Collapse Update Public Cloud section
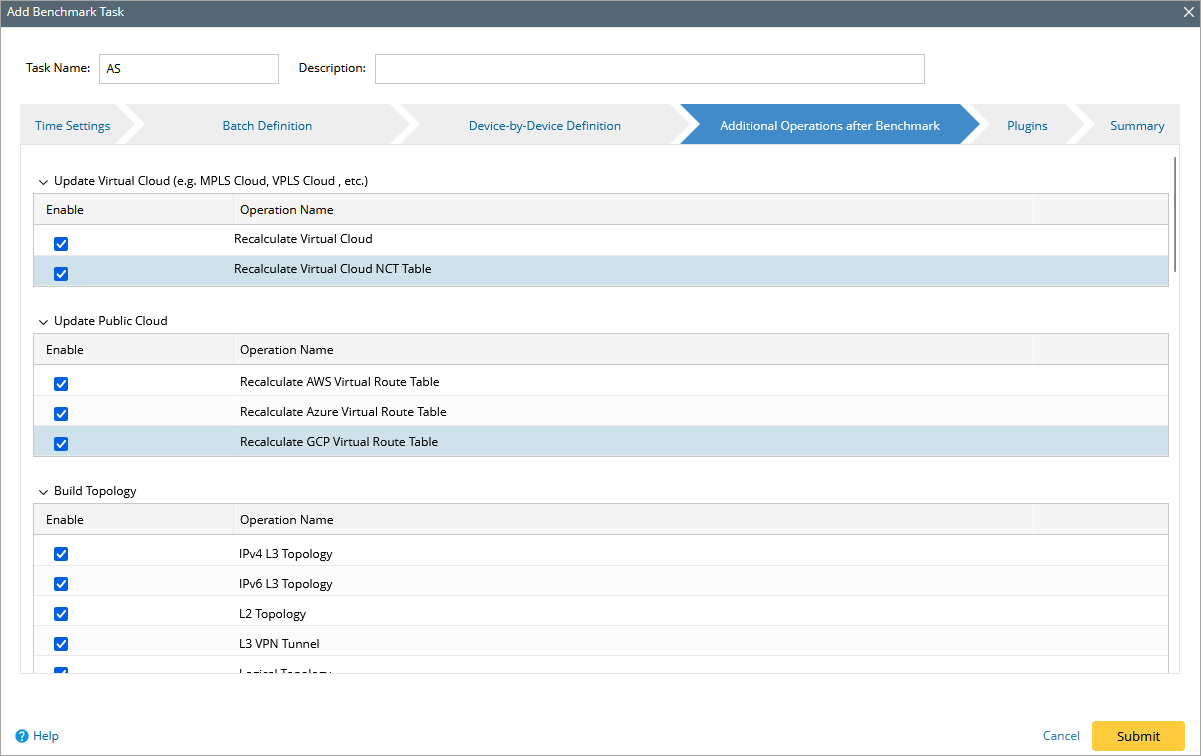1201x756 pixels. (x=43, y=322)
